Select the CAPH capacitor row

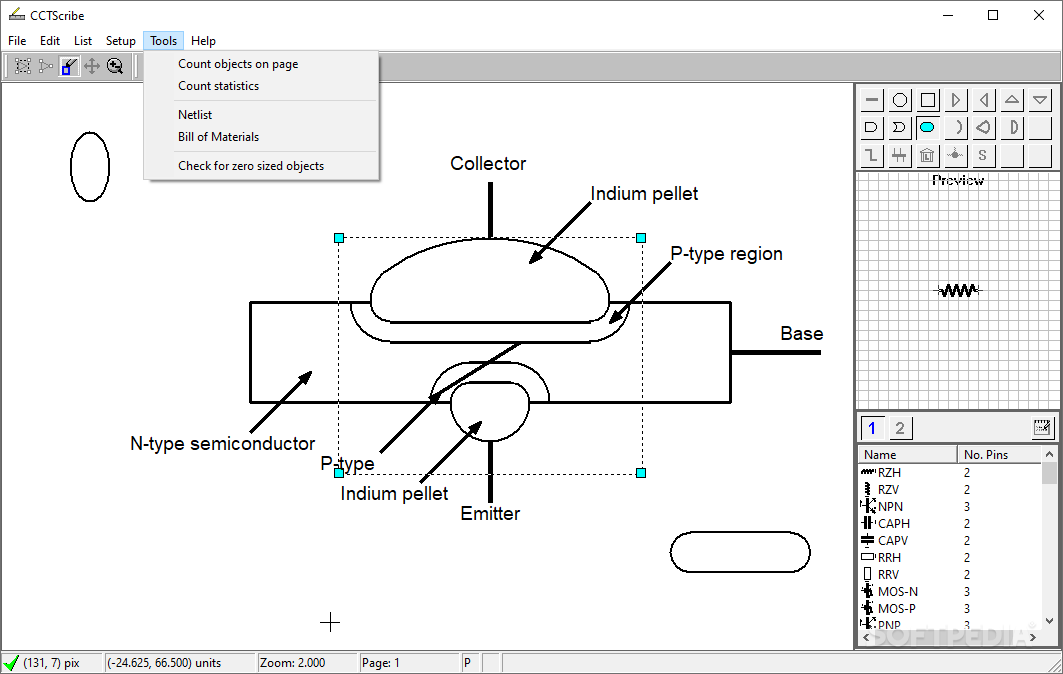[x=950, y=523]
